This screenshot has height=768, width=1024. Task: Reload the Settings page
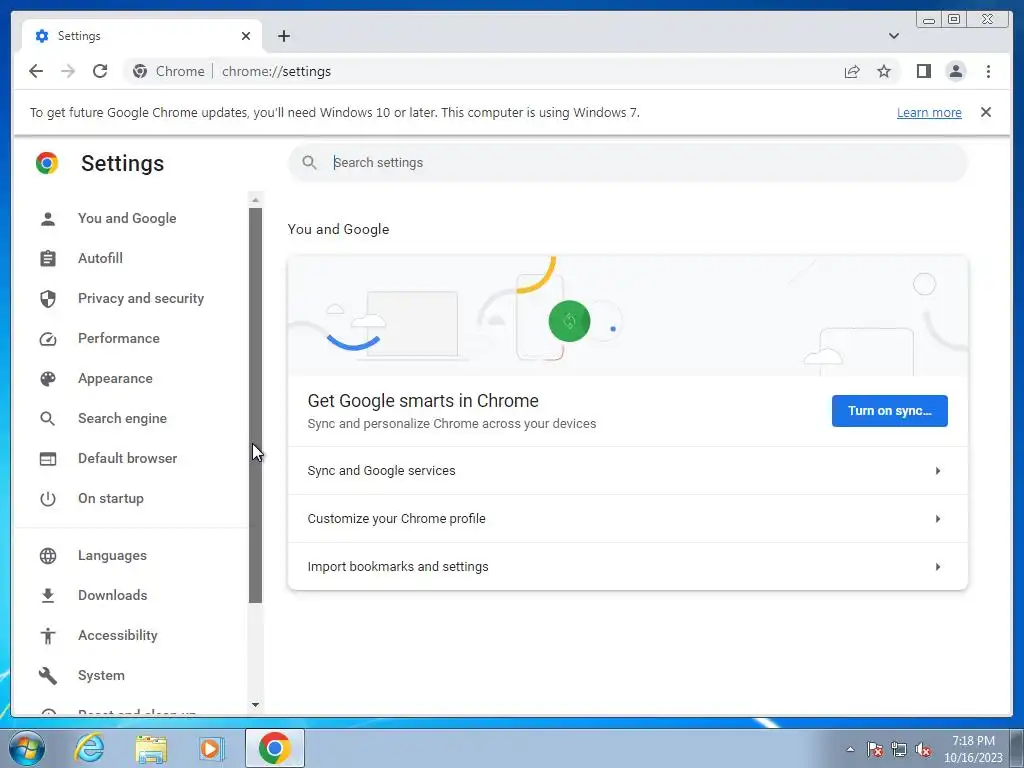click(100, 71)
